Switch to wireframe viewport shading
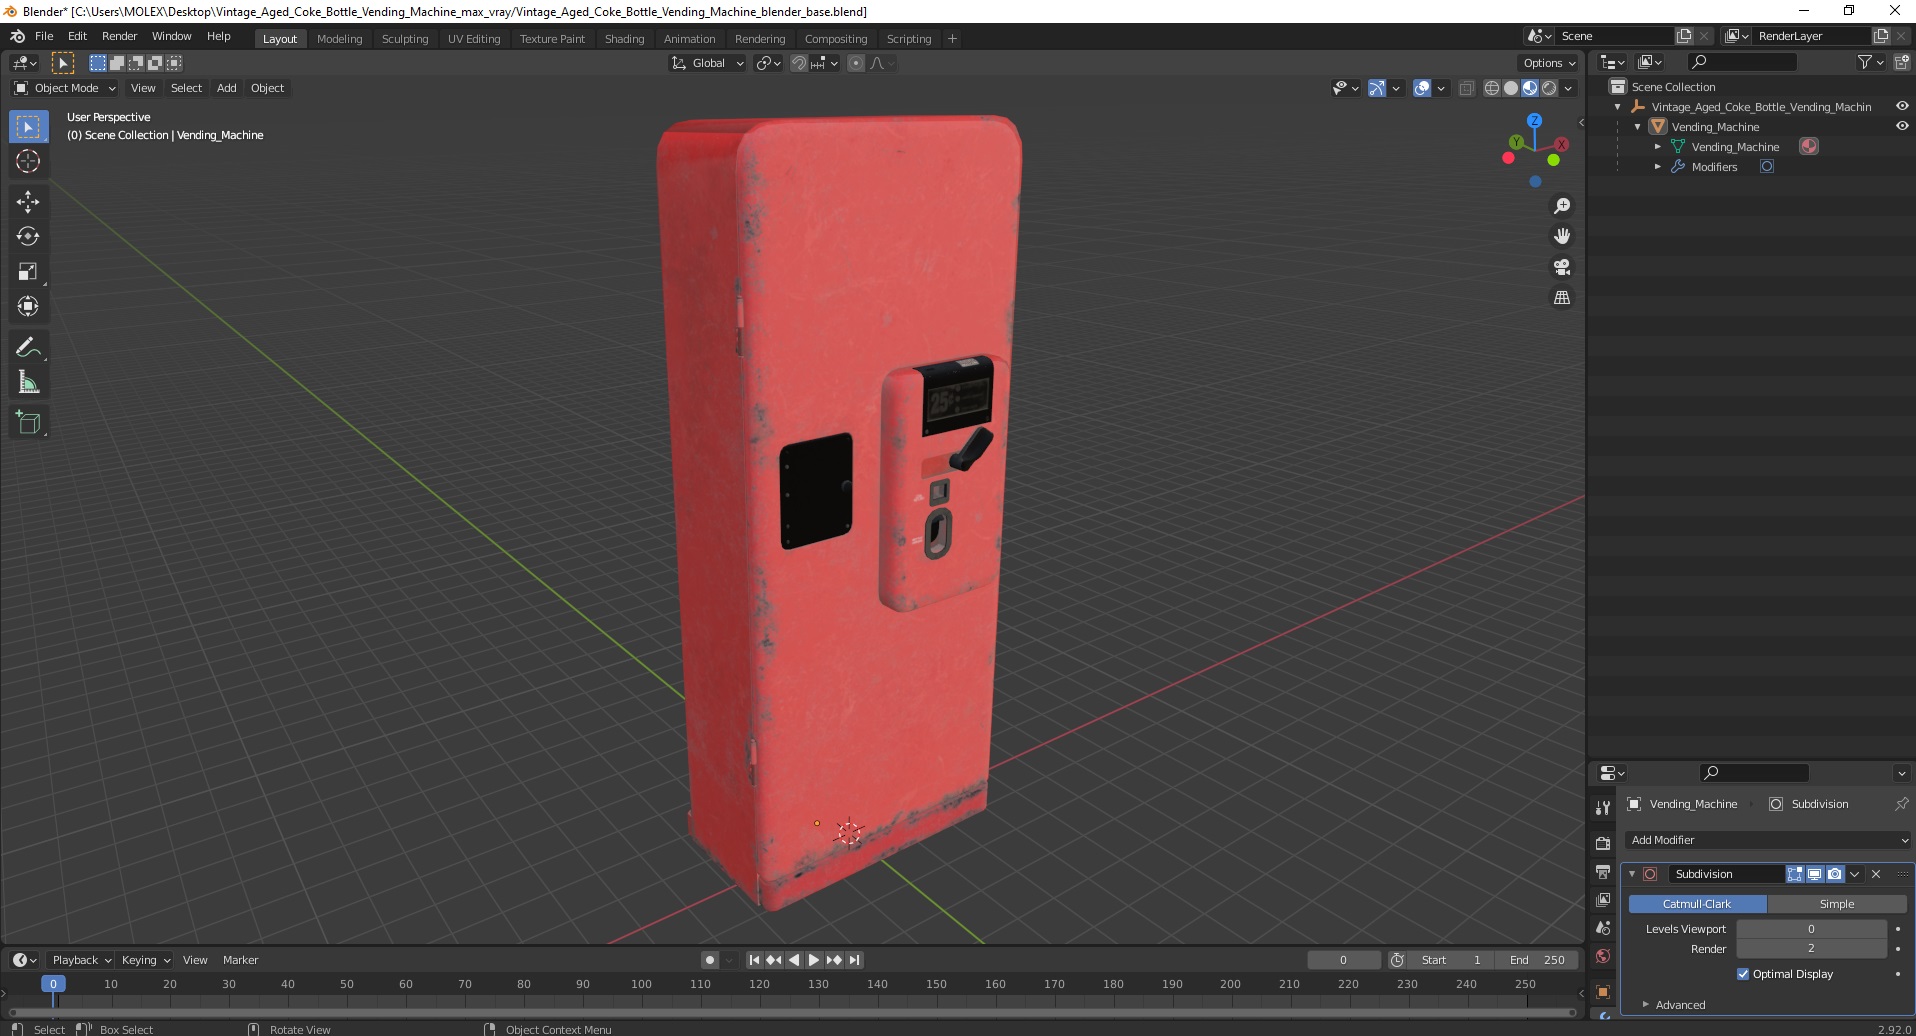 click(1492, 88)
